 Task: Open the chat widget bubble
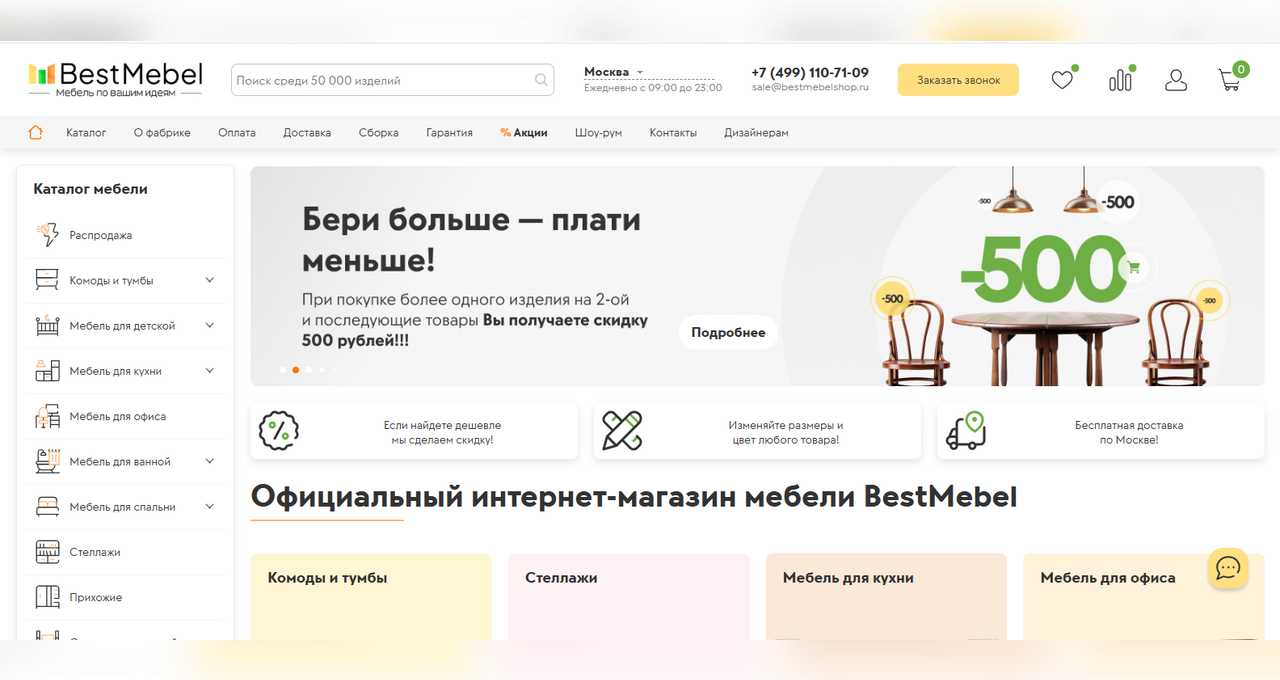1227,568
